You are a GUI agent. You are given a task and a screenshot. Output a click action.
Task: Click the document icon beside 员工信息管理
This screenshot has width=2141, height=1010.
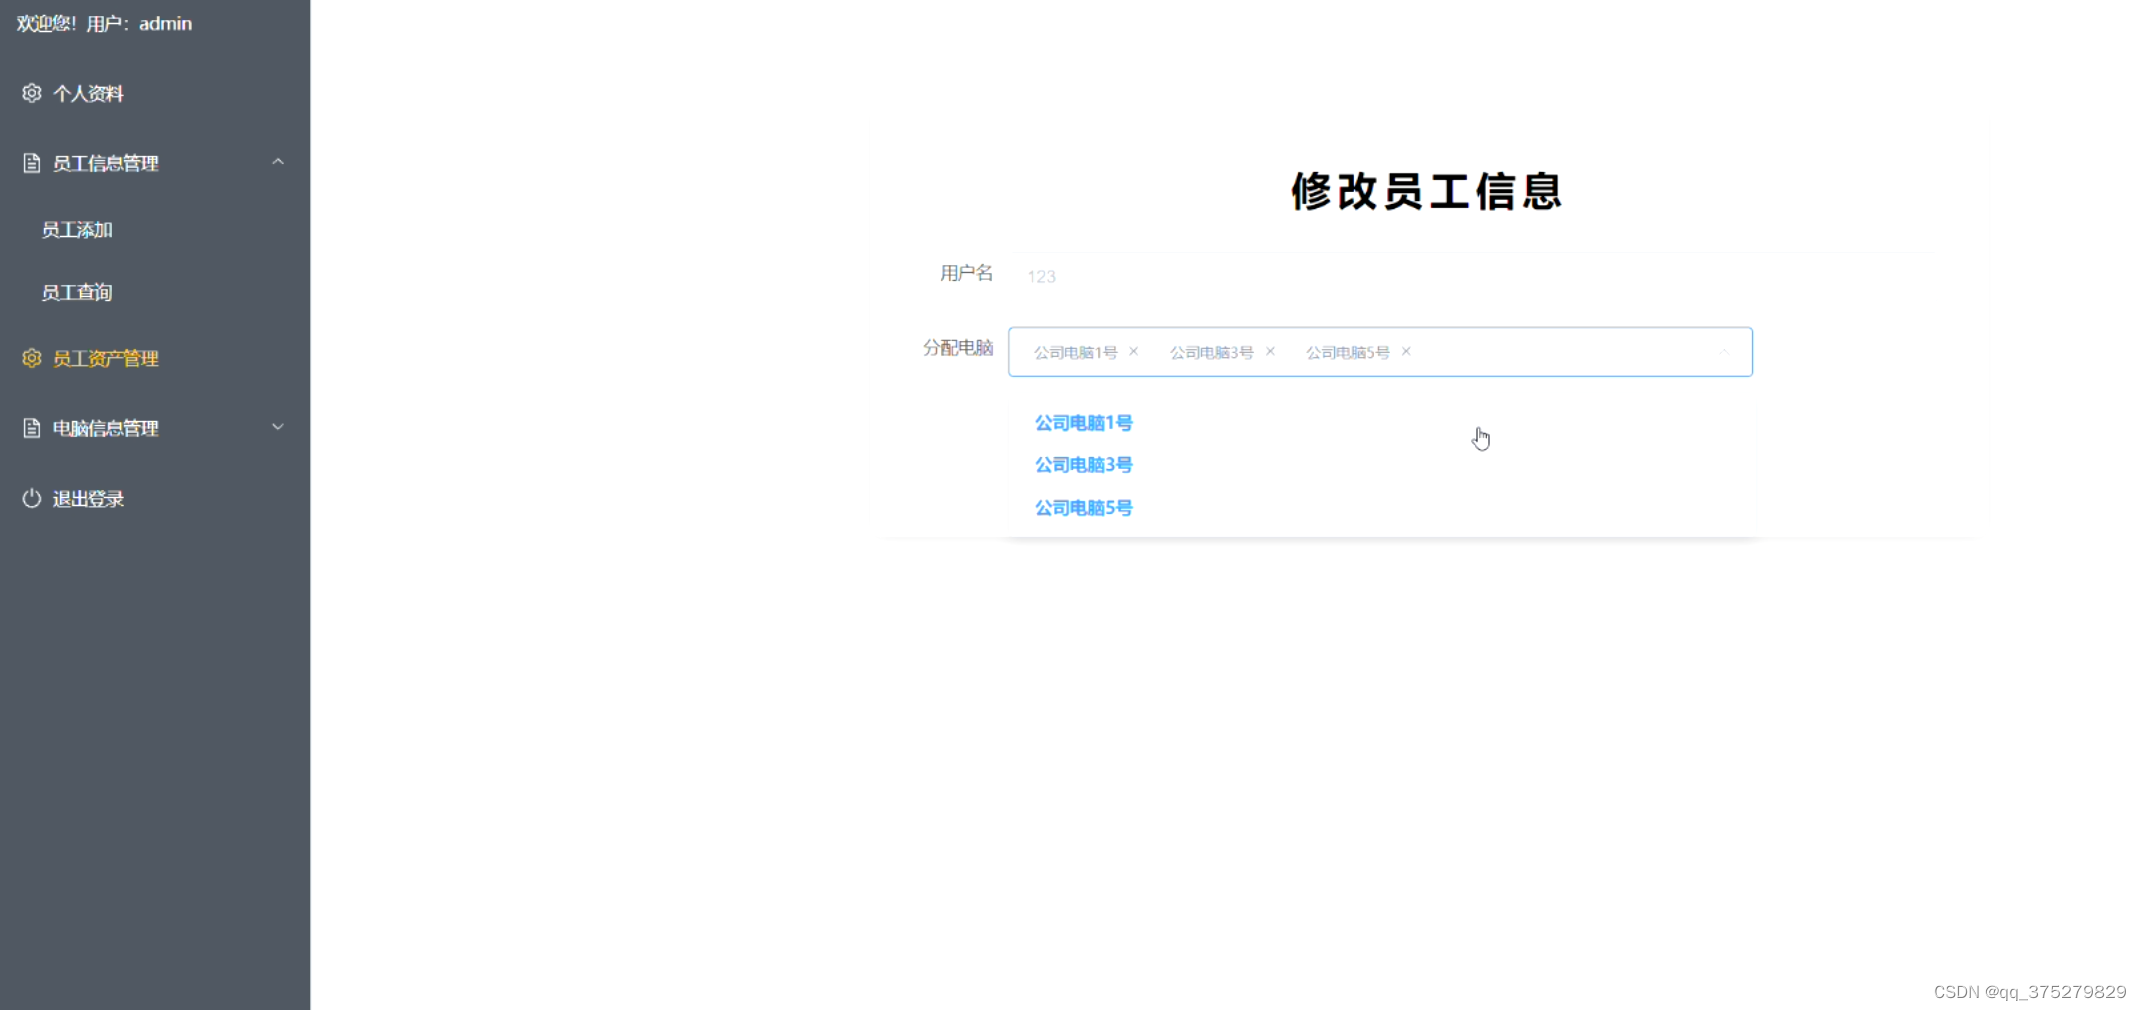[x=32, y=163]
